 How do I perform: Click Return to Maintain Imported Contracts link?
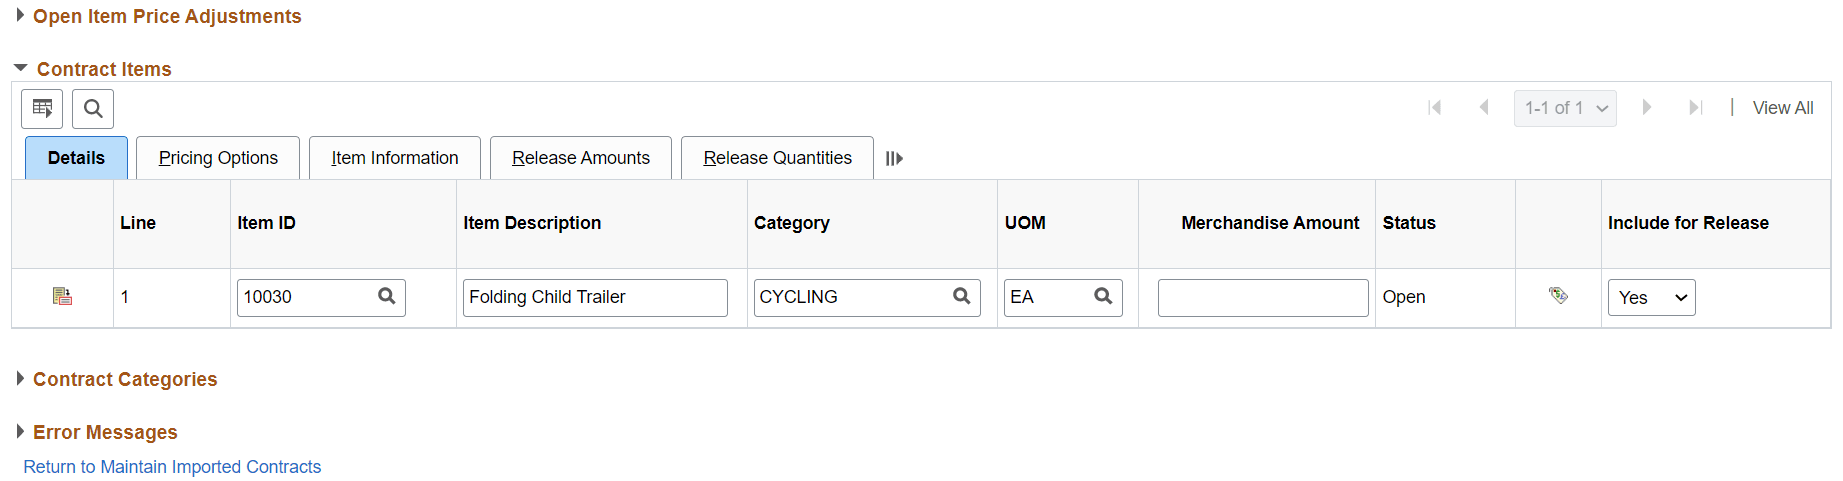[172, 467]
